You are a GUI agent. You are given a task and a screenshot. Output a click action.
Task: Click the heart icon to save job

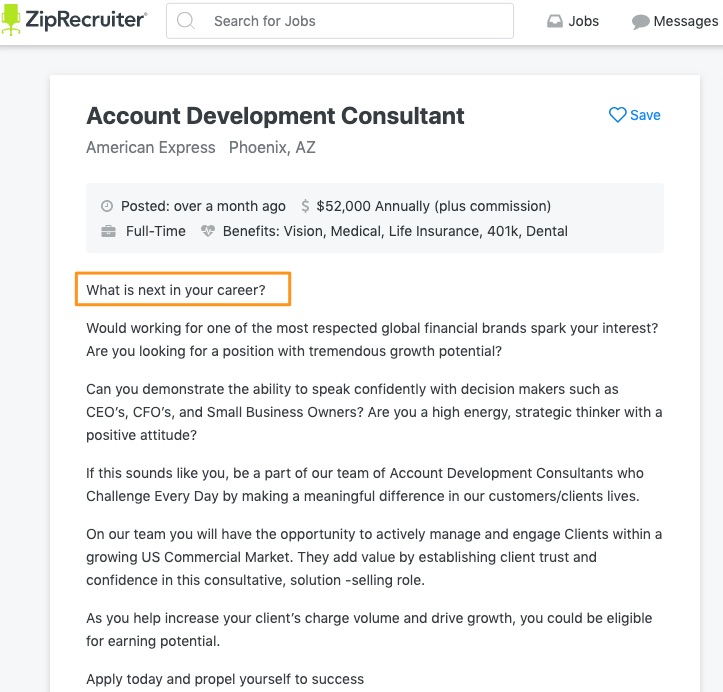pyautogui.click(x=617, y=115)
